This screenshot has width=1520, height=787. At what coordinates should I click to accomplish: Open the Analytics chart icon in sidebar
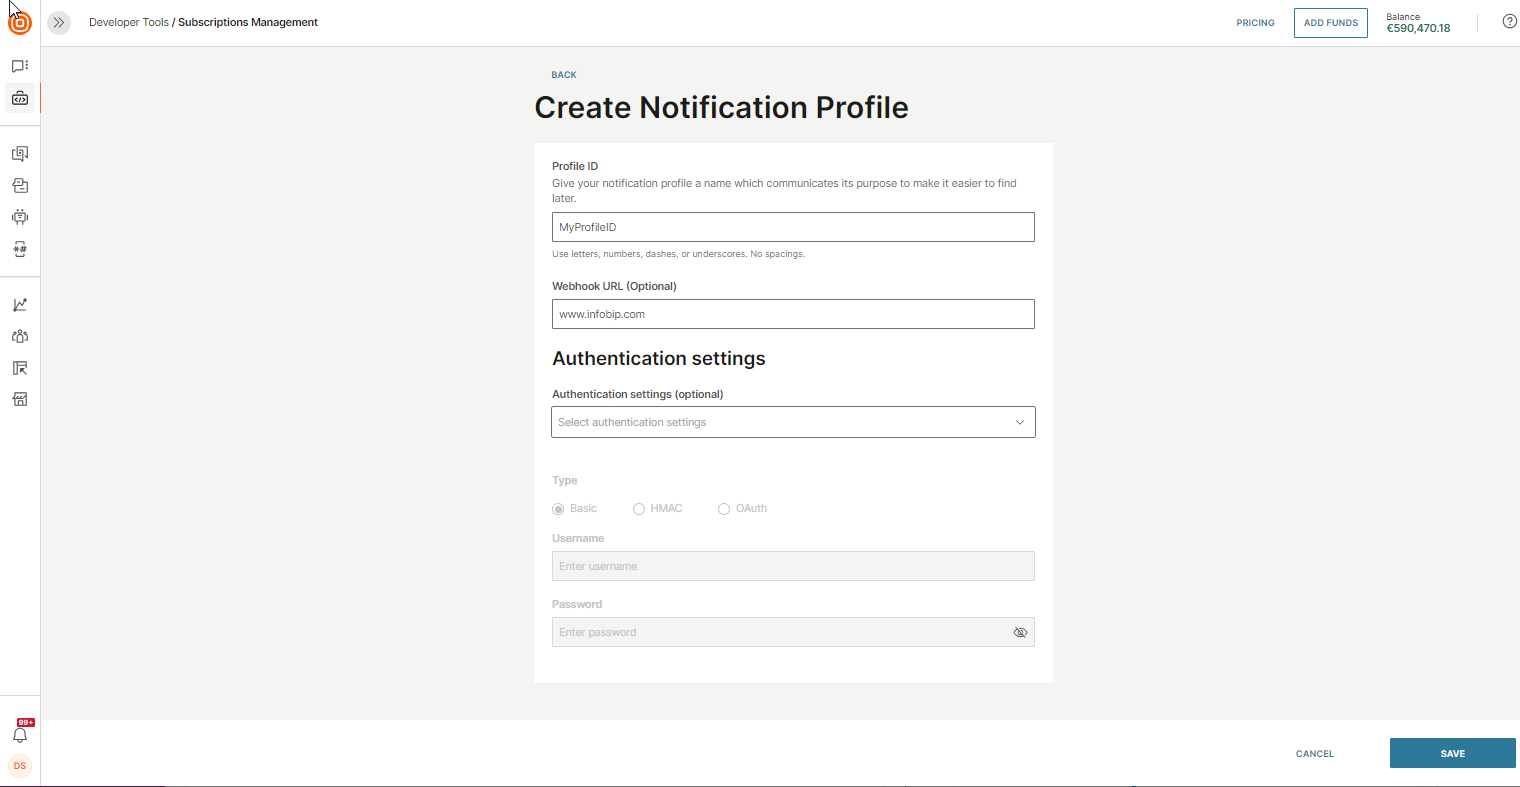[20, 304]
